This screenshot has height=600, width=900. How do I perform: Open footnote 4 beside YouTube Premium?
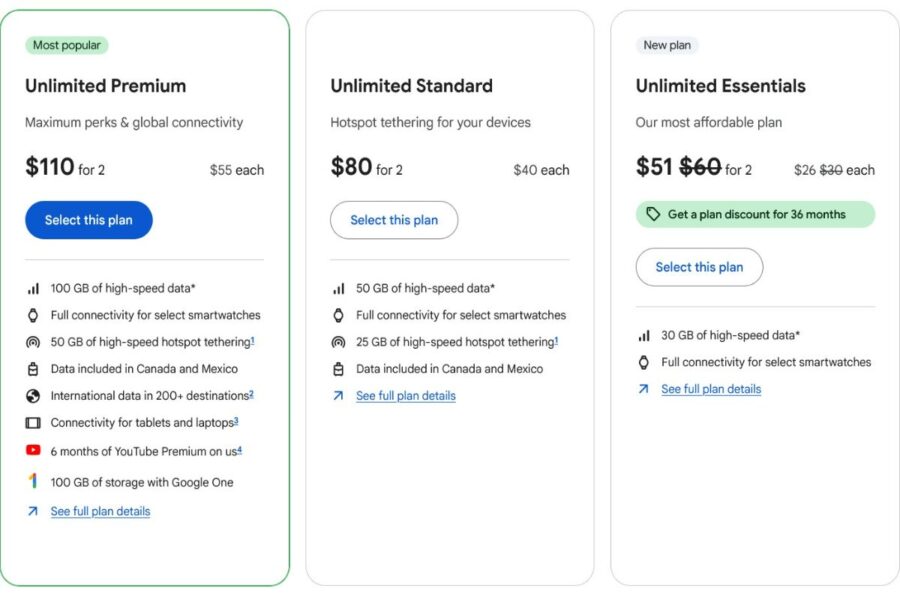(x=240, y=449)
